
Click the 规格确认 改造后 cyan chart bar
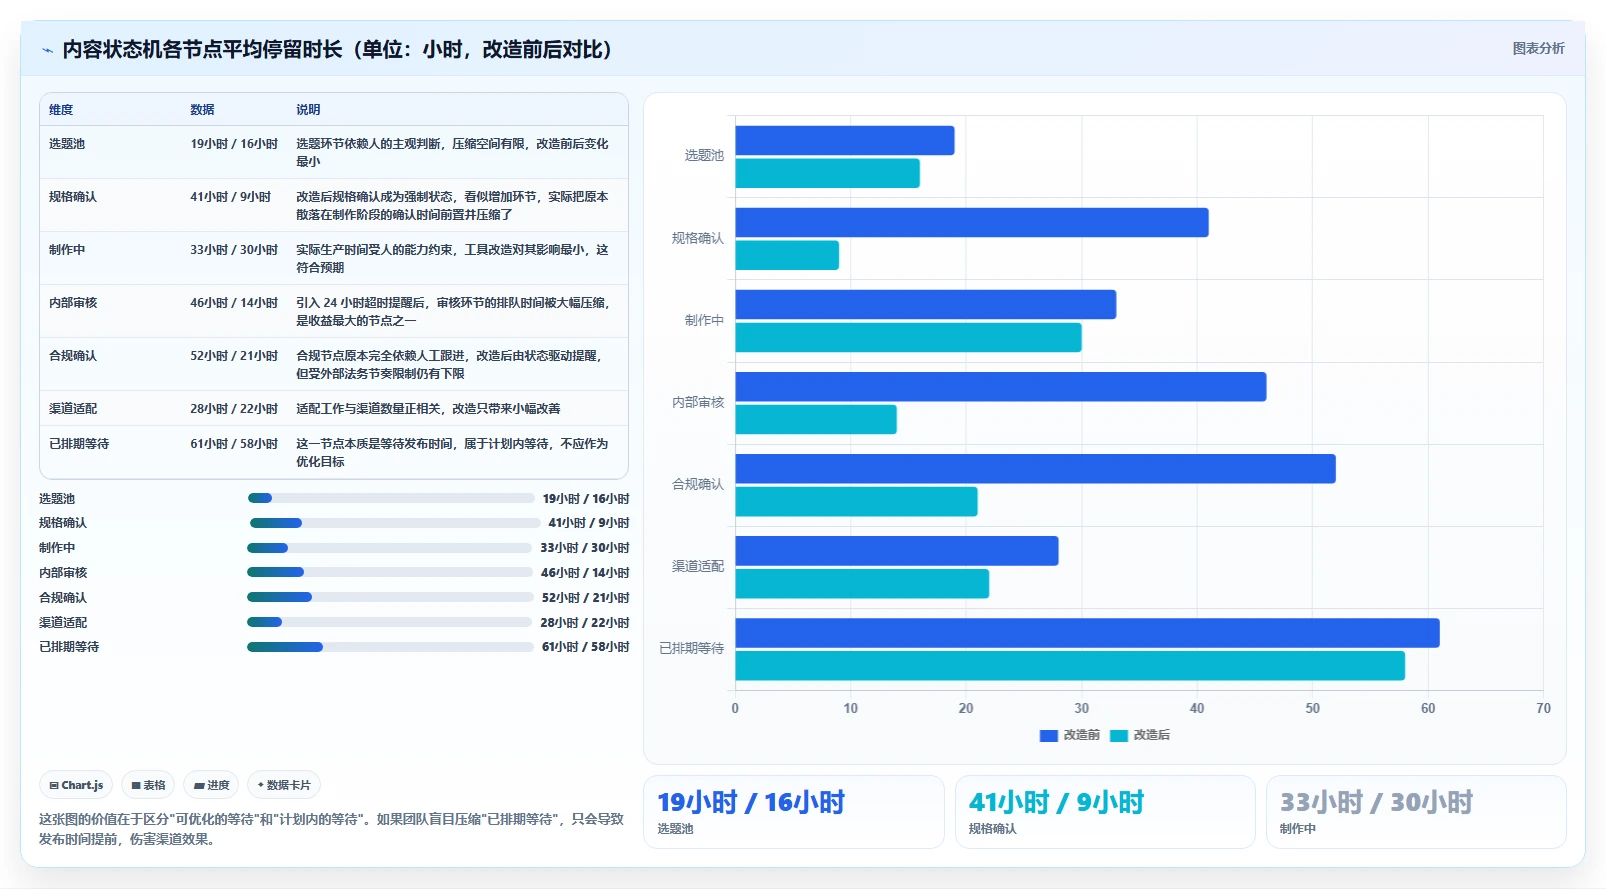[x=787, y=255]
